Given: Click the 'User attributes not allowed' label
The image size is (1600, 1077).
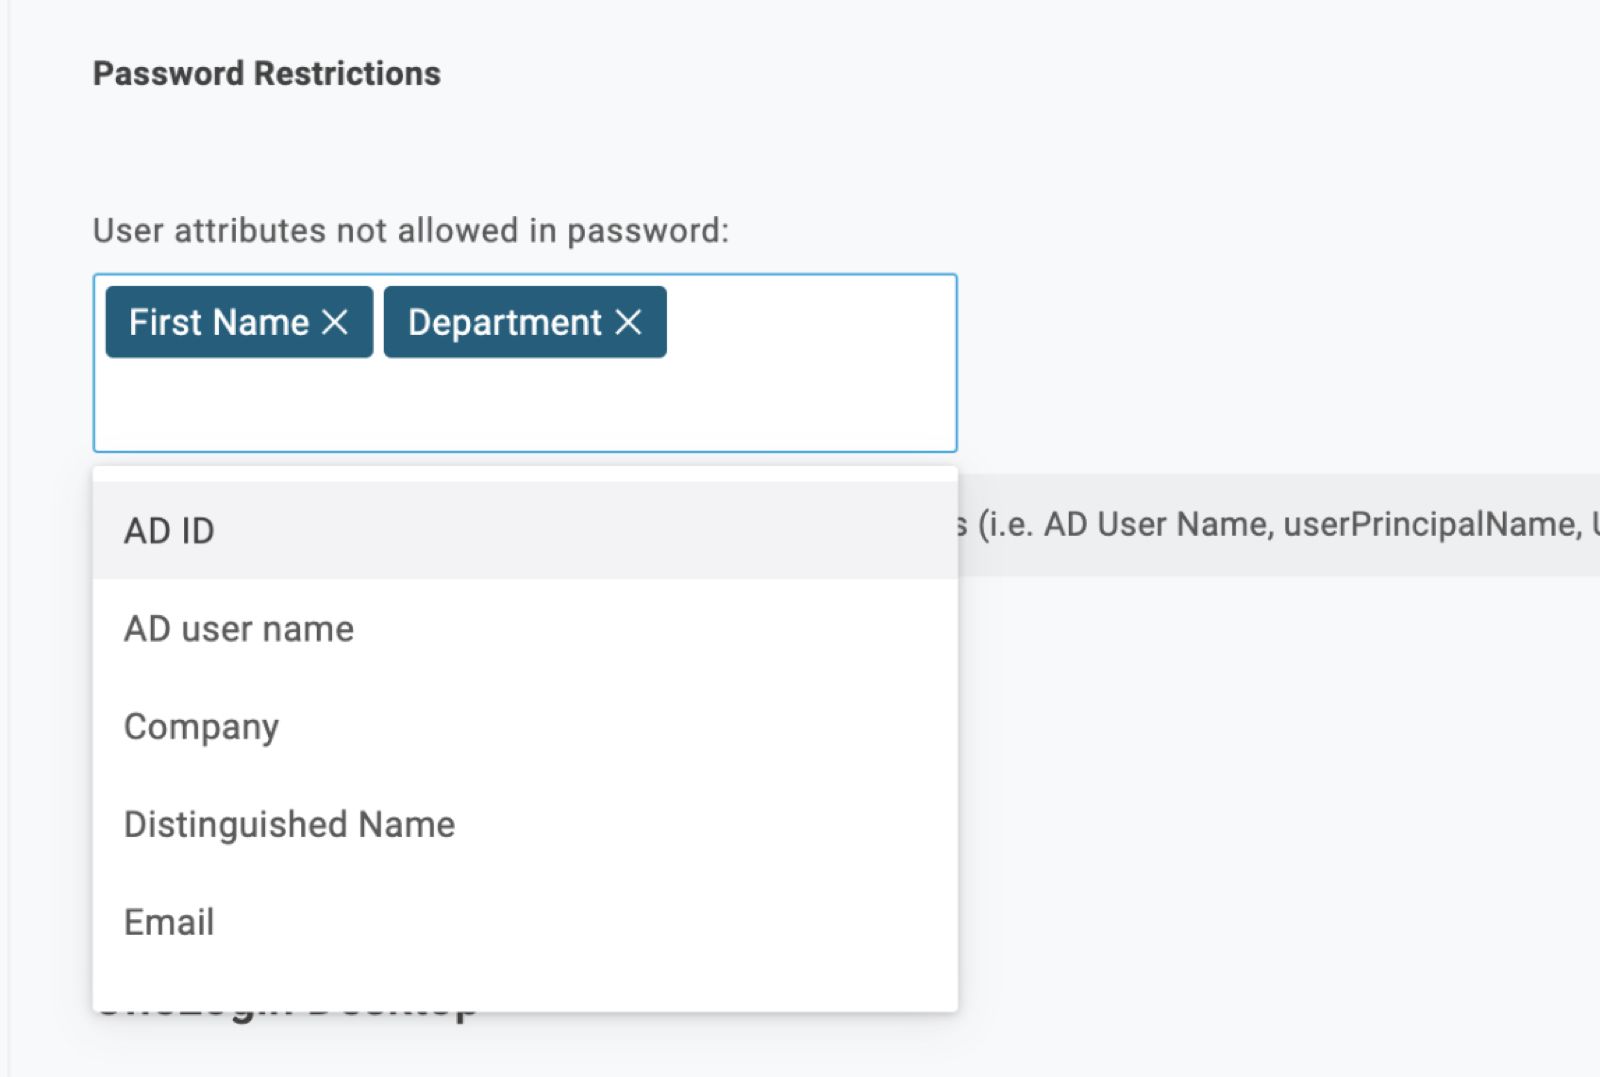Looking at the screenshot, I should tap(410, 231).
